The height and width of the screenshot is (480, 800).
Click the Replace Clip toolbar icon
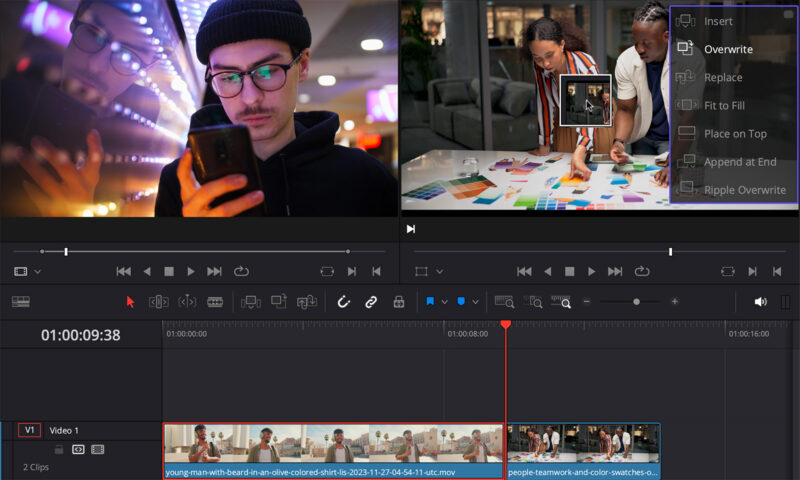click(307, 302)
